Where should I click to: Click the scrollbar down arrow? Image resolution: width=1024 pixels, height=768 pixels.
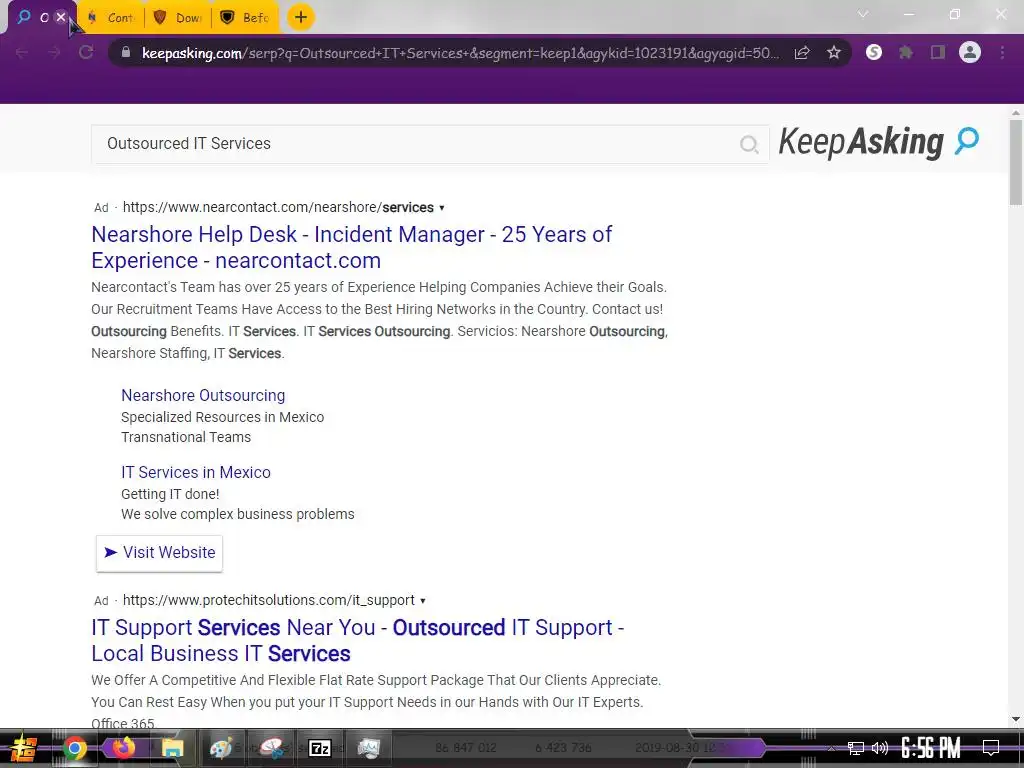coord(1016,719)
